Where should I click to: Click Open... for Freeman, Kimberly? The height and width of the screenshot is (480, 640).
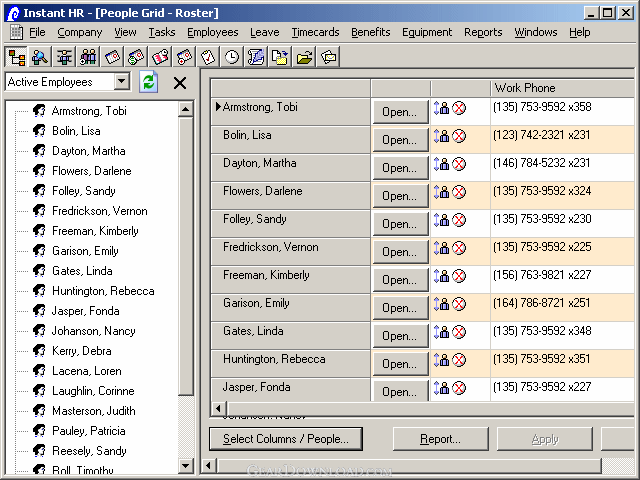[400, 280]
